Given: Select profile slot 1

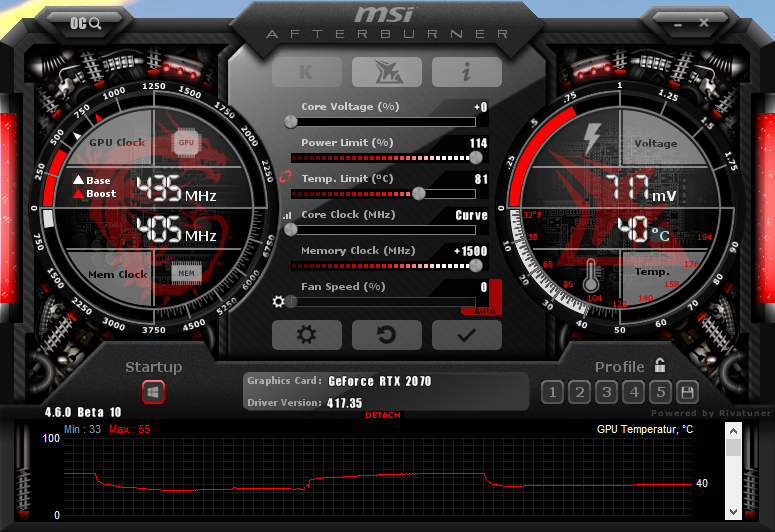Looking at the screenshot, I should [553, 393].
